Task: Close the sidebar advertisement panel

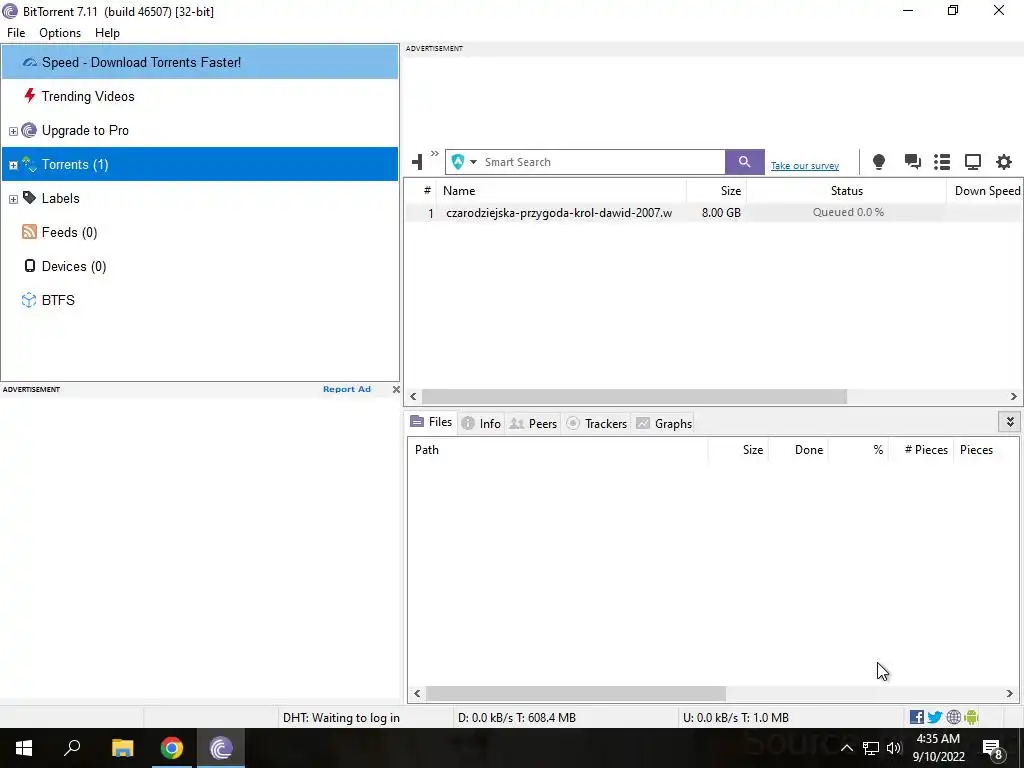Action: point(396,389)
